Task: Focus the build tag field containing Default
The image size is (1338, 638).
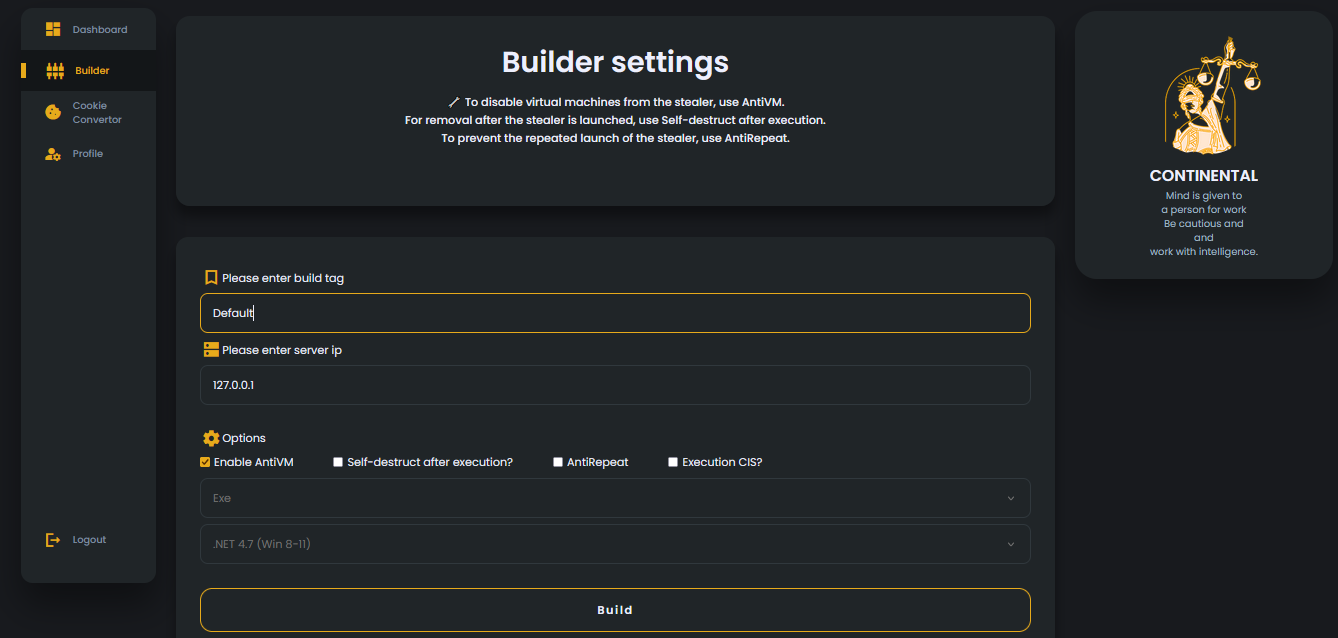Action: (x=615, y=313)
